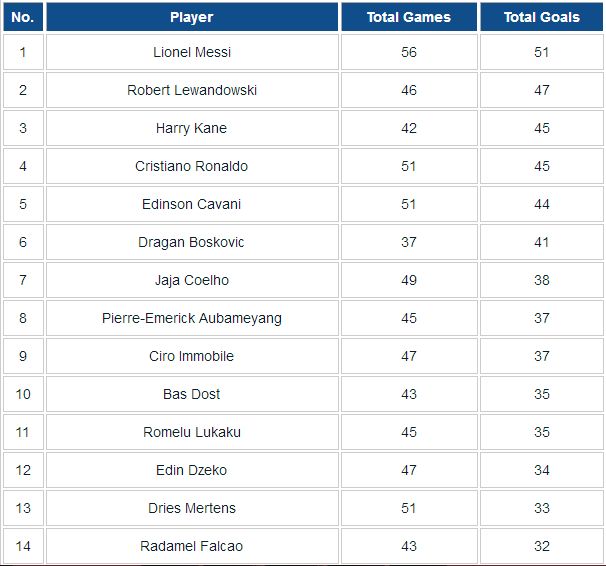
Task: Click Messi's total goals value 51
Action: point(541,52)
